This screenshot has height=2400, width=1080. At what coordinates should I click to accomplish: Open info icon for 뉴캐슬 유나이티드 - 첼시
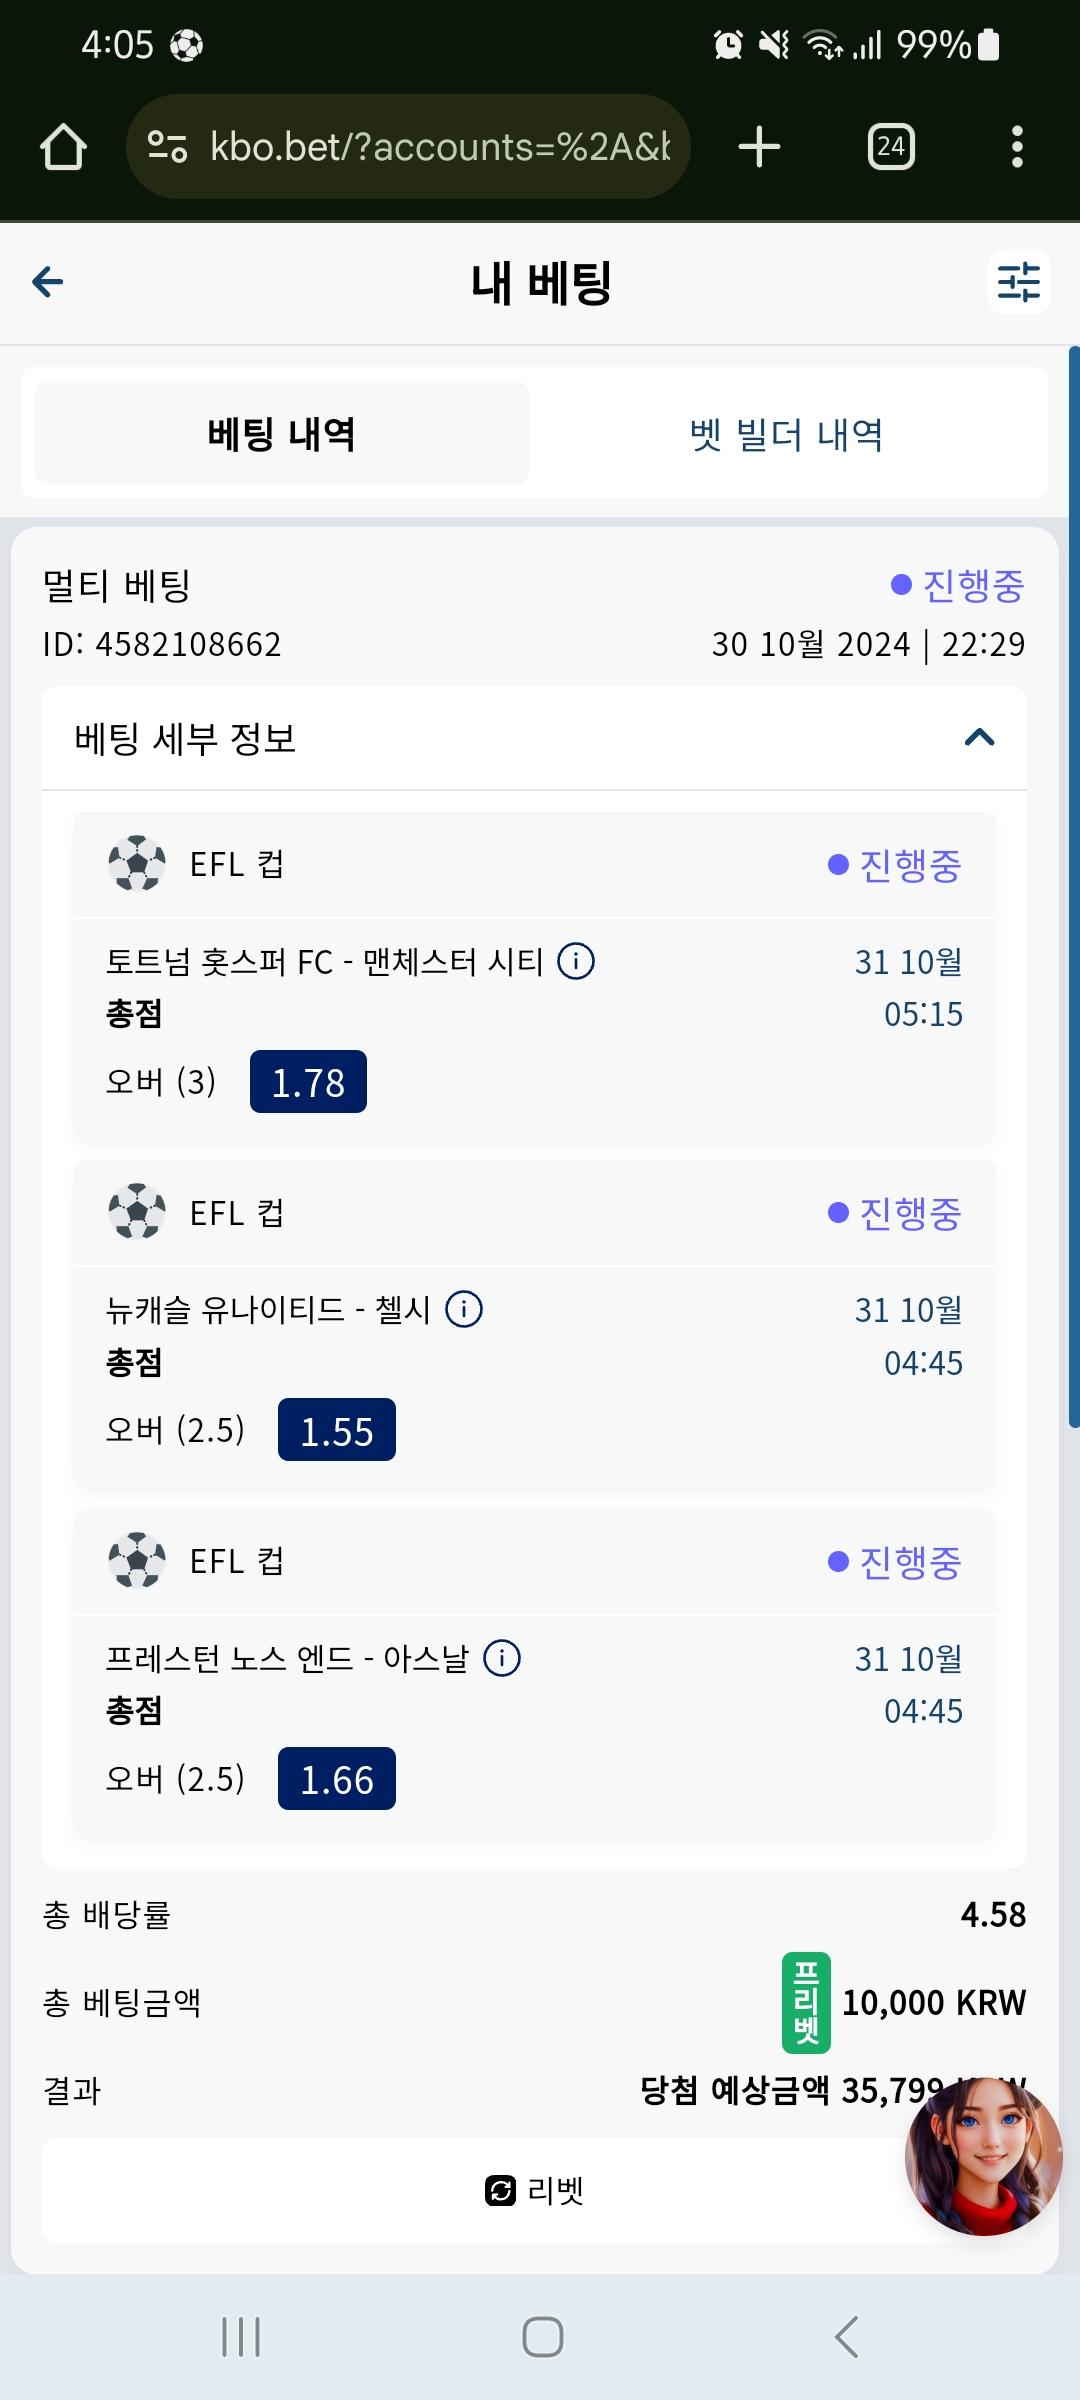click(x=464, y=1309)
